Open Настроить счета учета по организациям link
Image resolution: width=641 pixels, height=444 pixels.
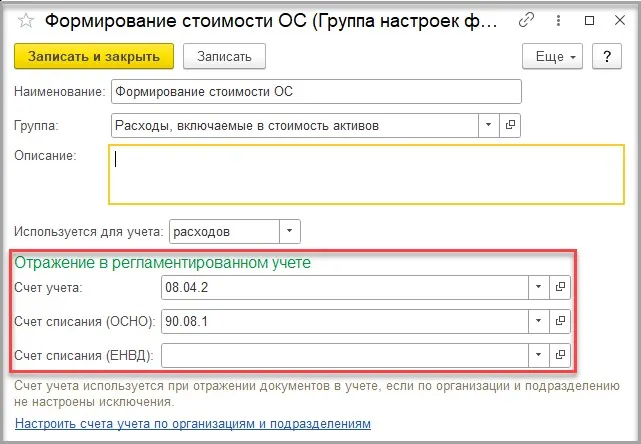click(192, 424)
